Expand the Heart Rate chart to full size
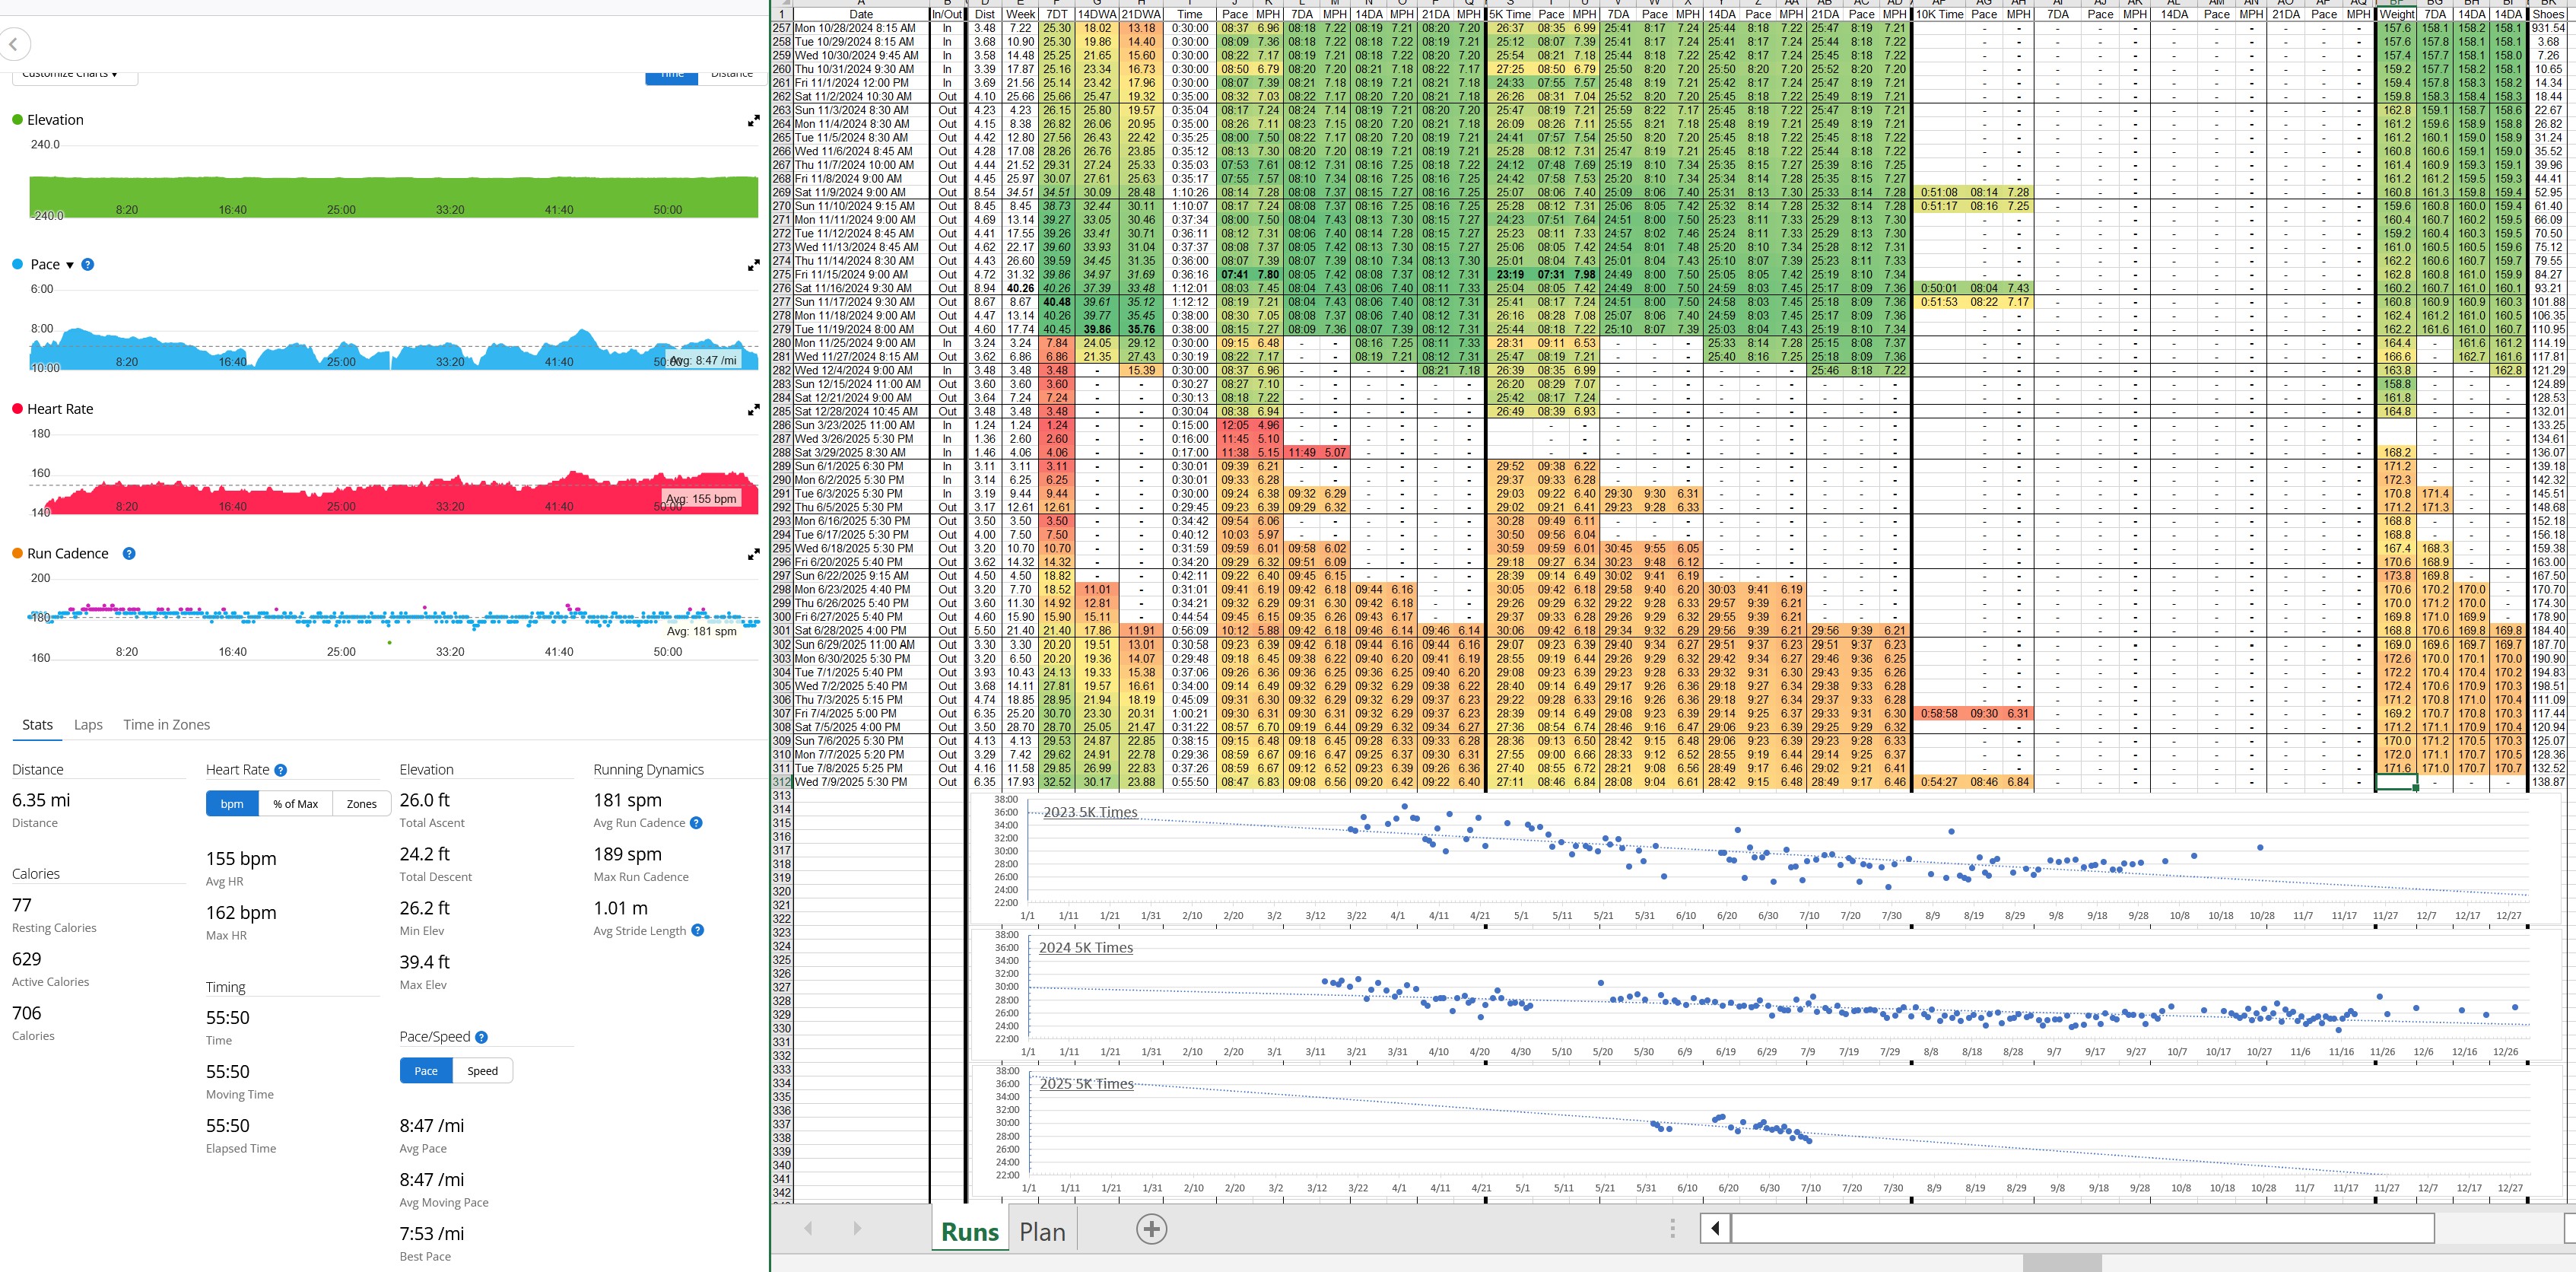Image resolution: width=2576 pixels, height=1272 pixels. pyautogui.click(x=753, y=410)
